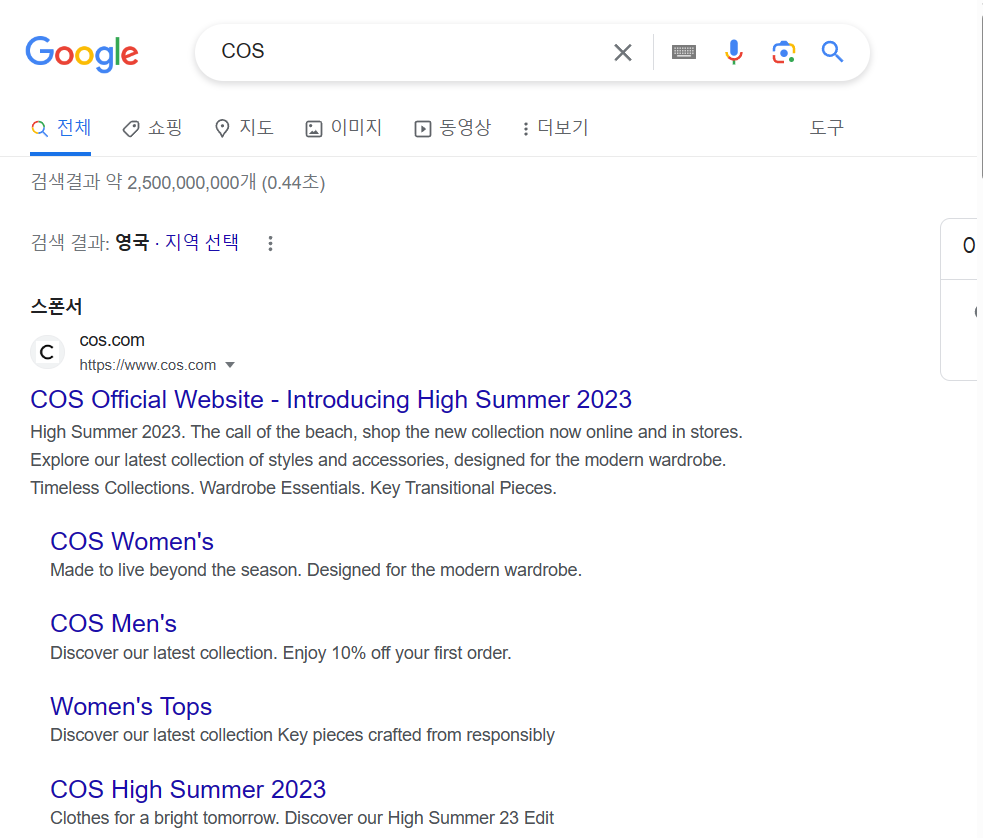This screenshot has width=983, height=838.
Task: Search by image with the camera lens icon
Action: point(784,52)
